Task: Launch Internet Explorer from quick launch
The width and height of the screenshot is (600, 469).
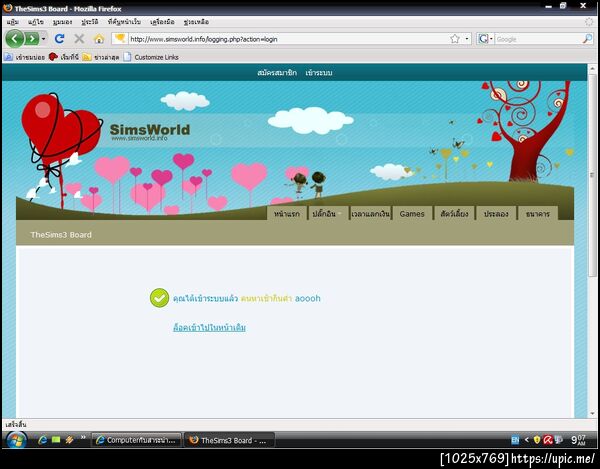Action: point(42,440)
